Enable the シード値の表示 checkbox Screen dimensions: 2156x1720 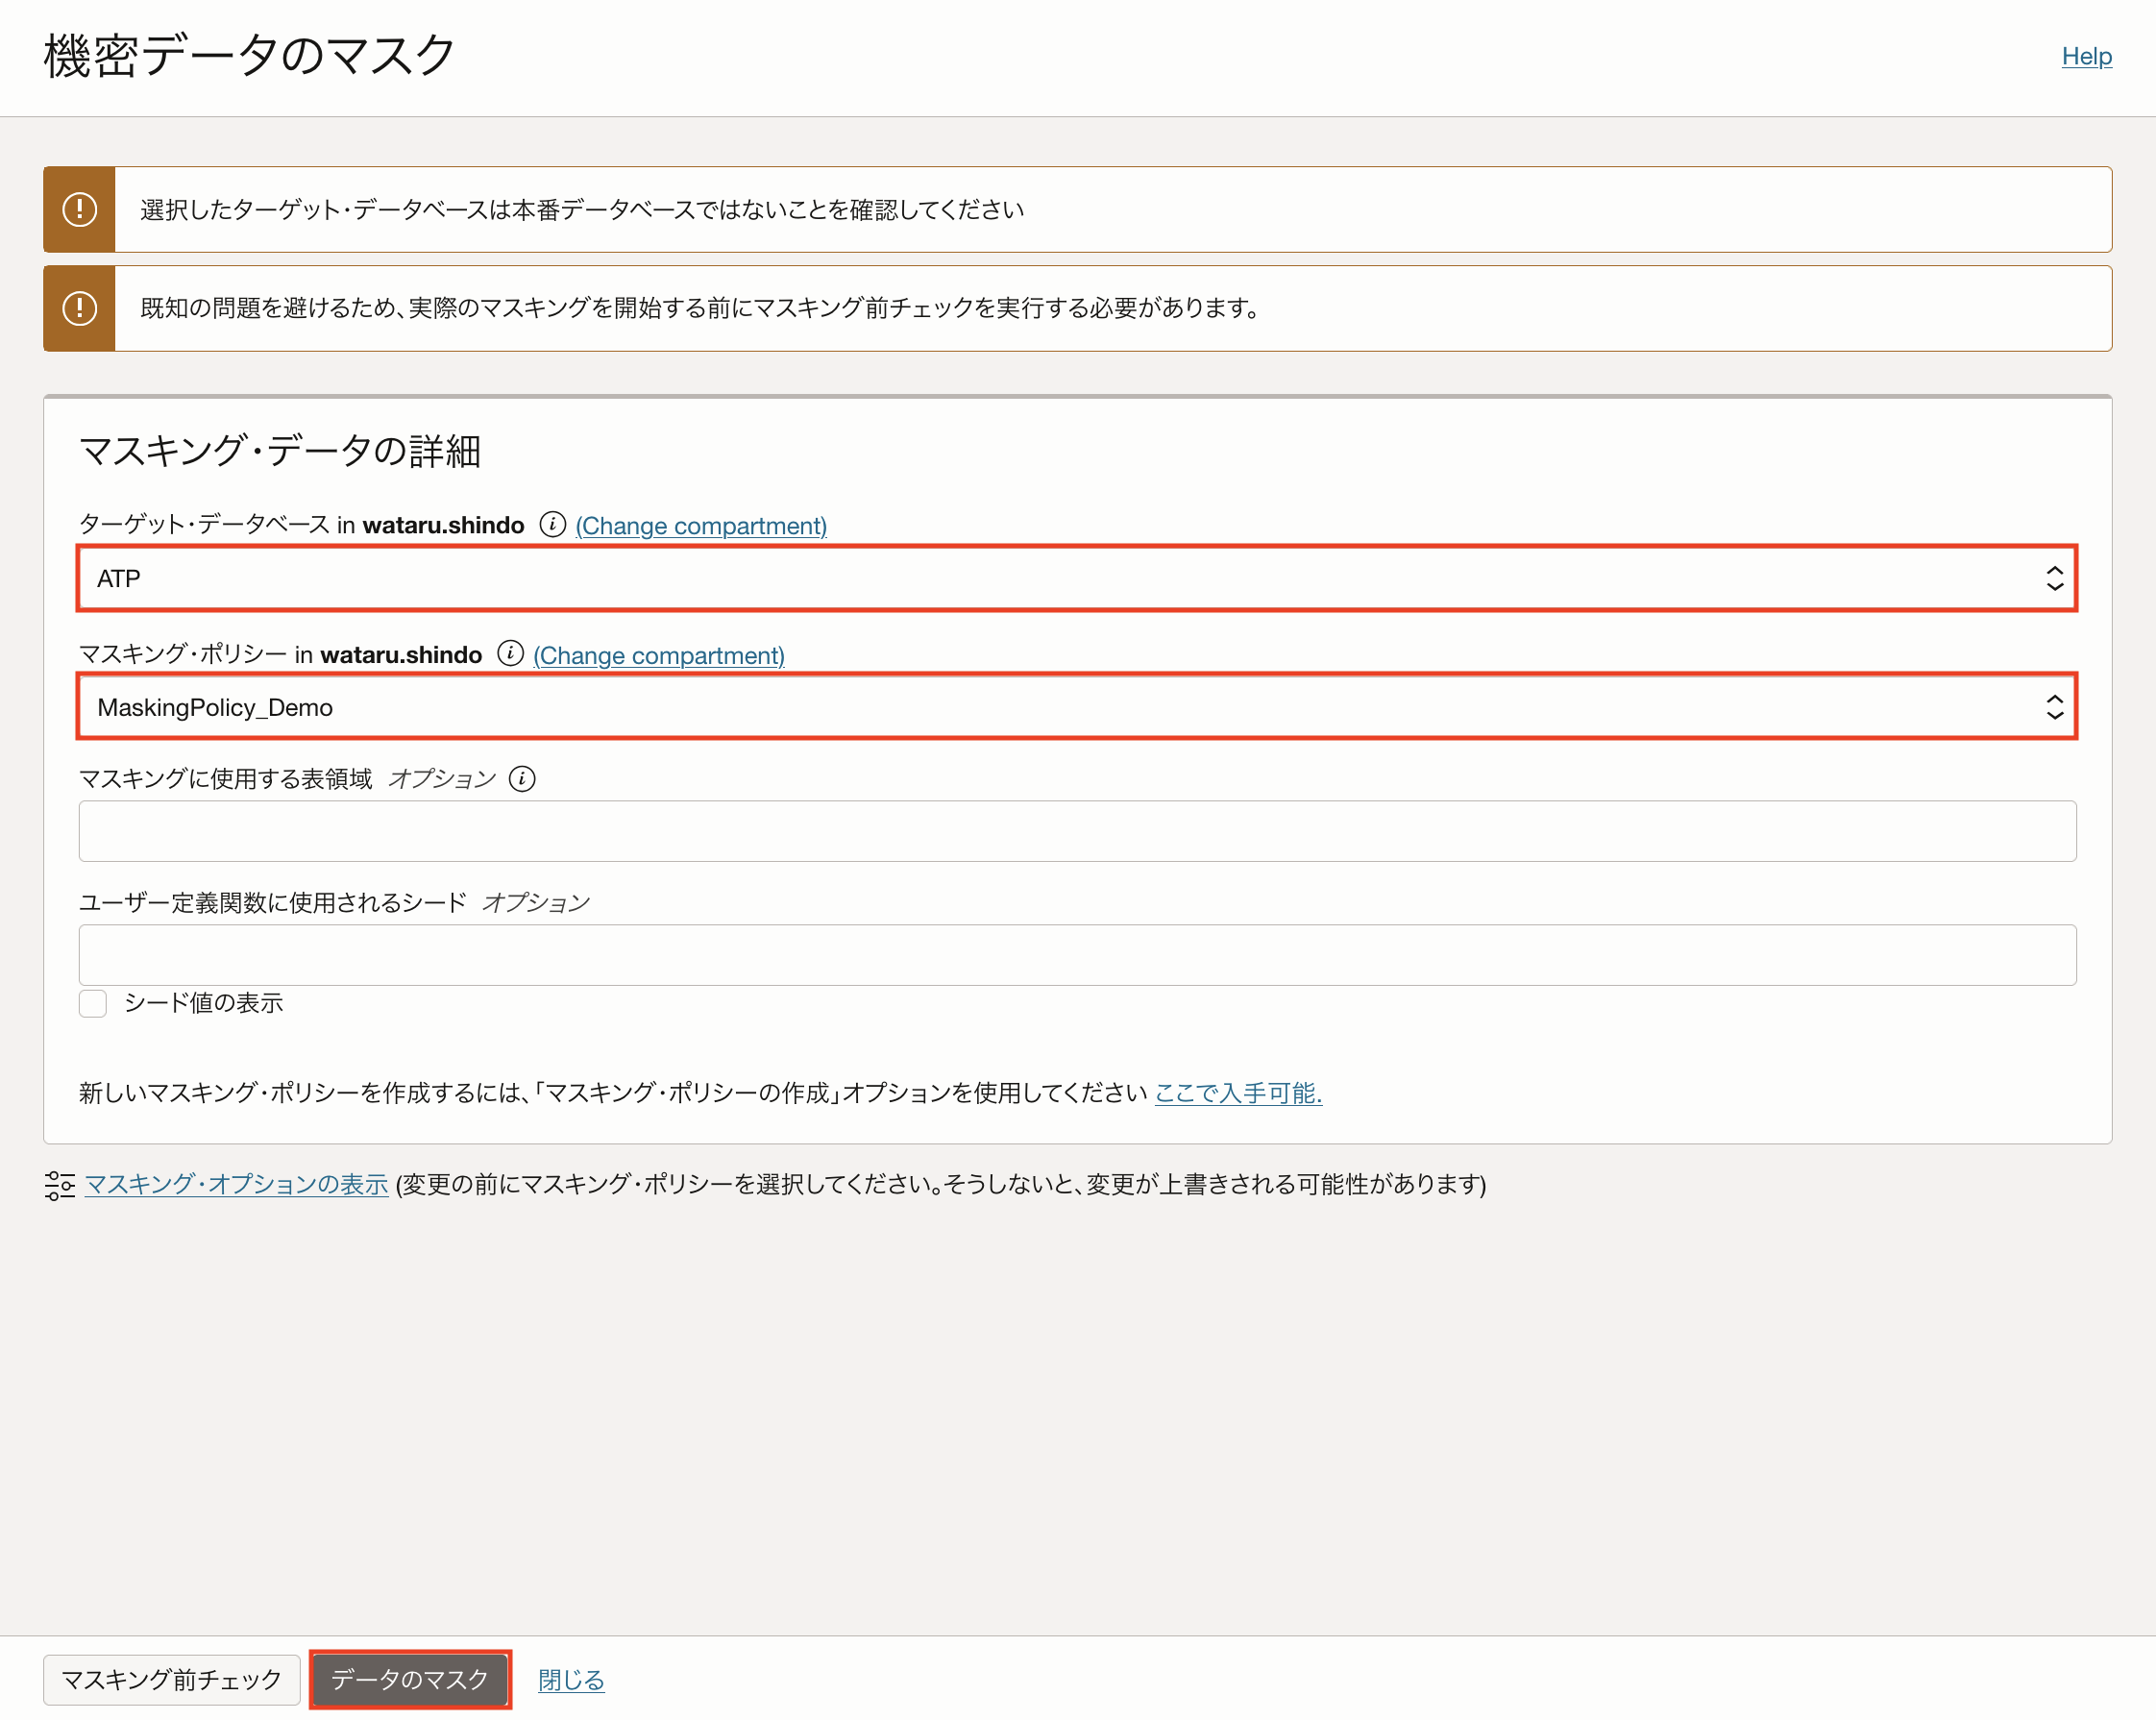pyautogui.click(x=92, y=1003)
